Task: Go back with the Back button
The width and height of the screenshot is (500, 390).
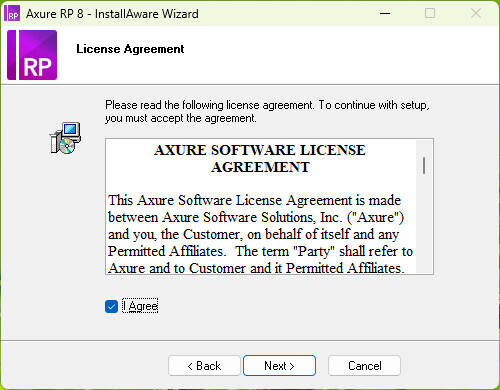Action: tap(204, 366)
